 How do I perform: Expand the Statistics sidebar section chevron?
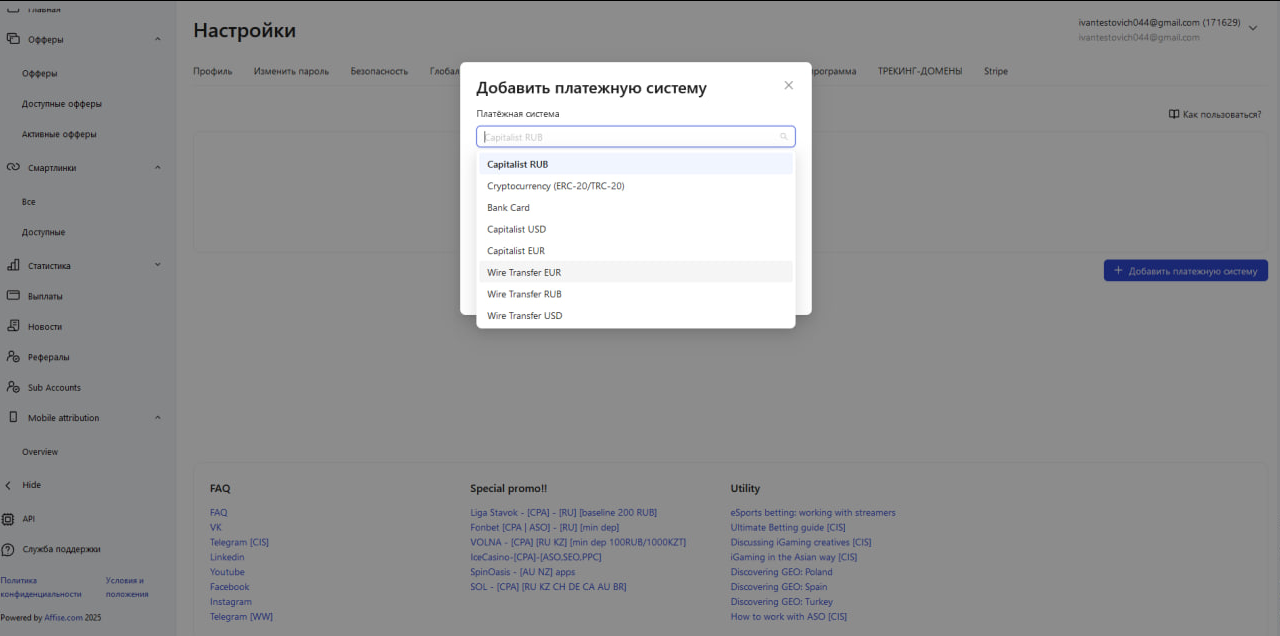pos(158,265)
